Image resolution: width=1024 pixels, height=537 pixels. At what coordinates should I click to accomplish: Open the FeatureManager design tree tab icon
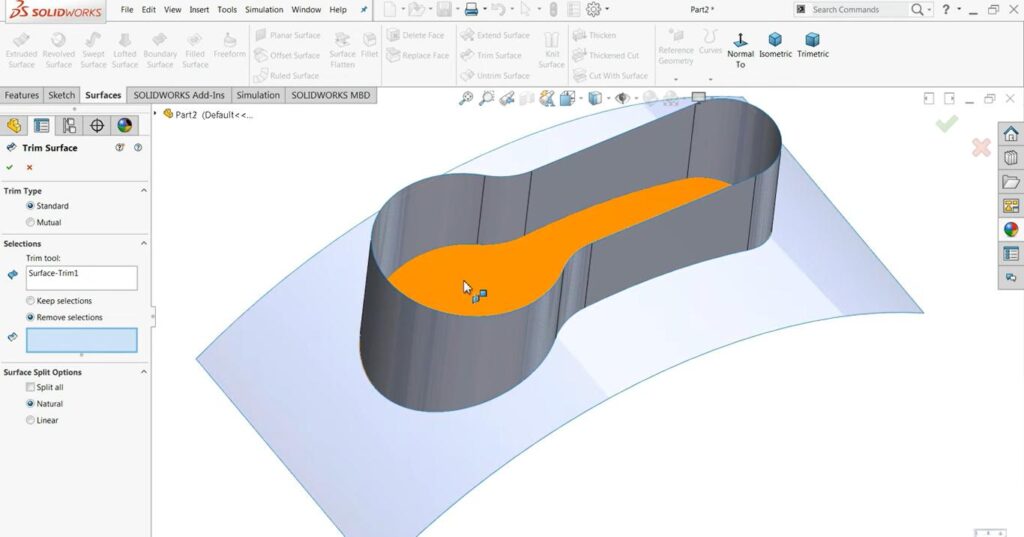[x=14, y=125]
